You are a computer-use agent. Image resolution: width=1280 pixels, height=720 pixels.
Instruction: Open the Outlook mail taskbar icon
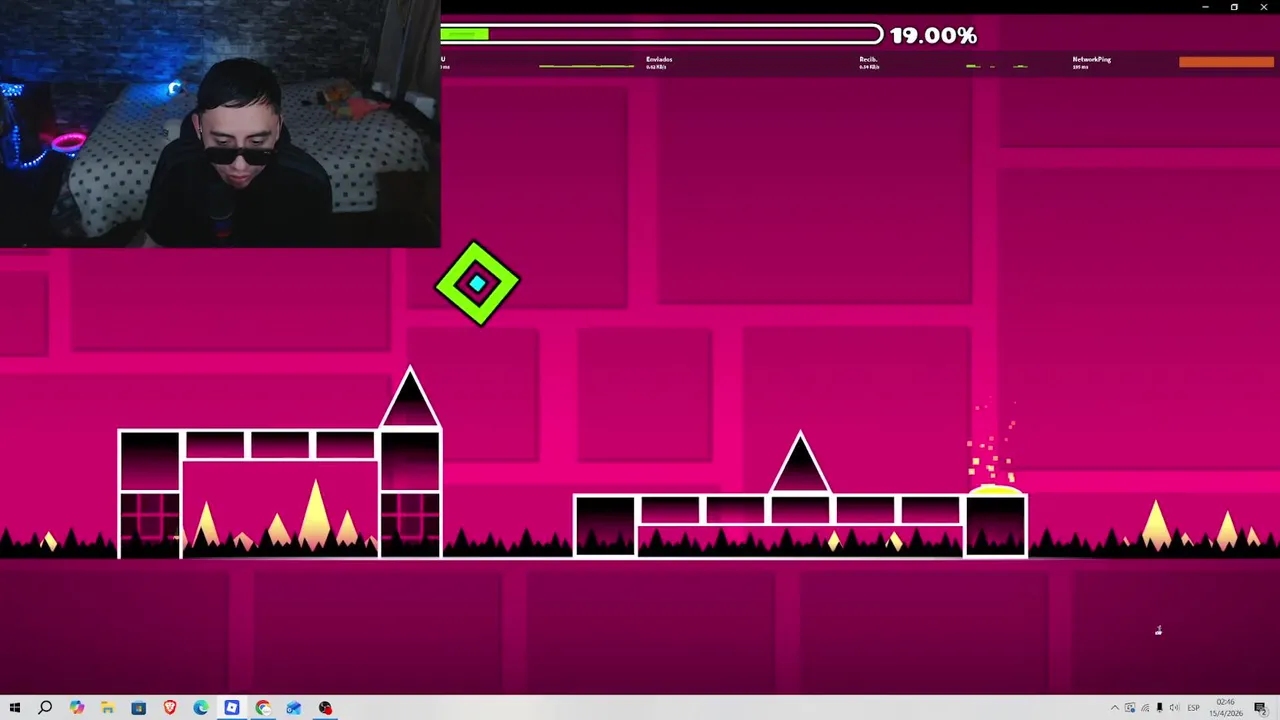(294, 708)
